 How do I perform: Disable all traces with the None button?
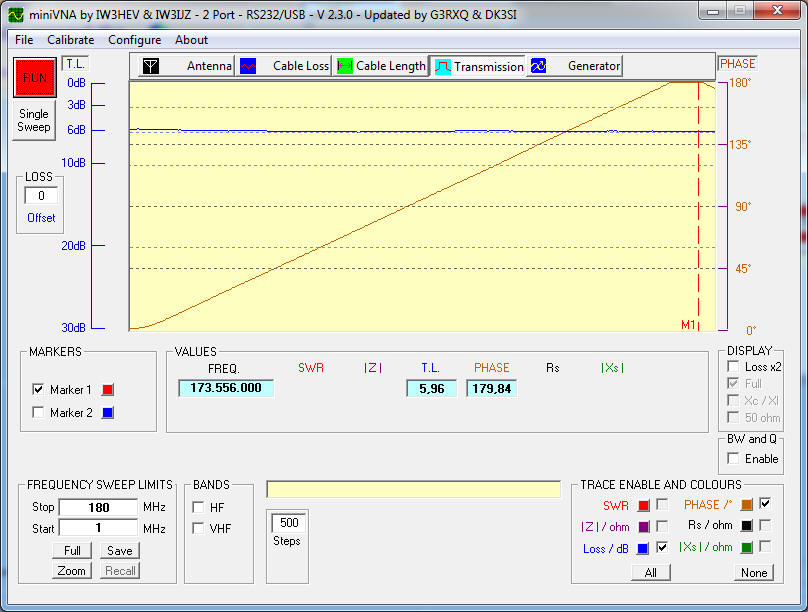(x=754, y=572)
